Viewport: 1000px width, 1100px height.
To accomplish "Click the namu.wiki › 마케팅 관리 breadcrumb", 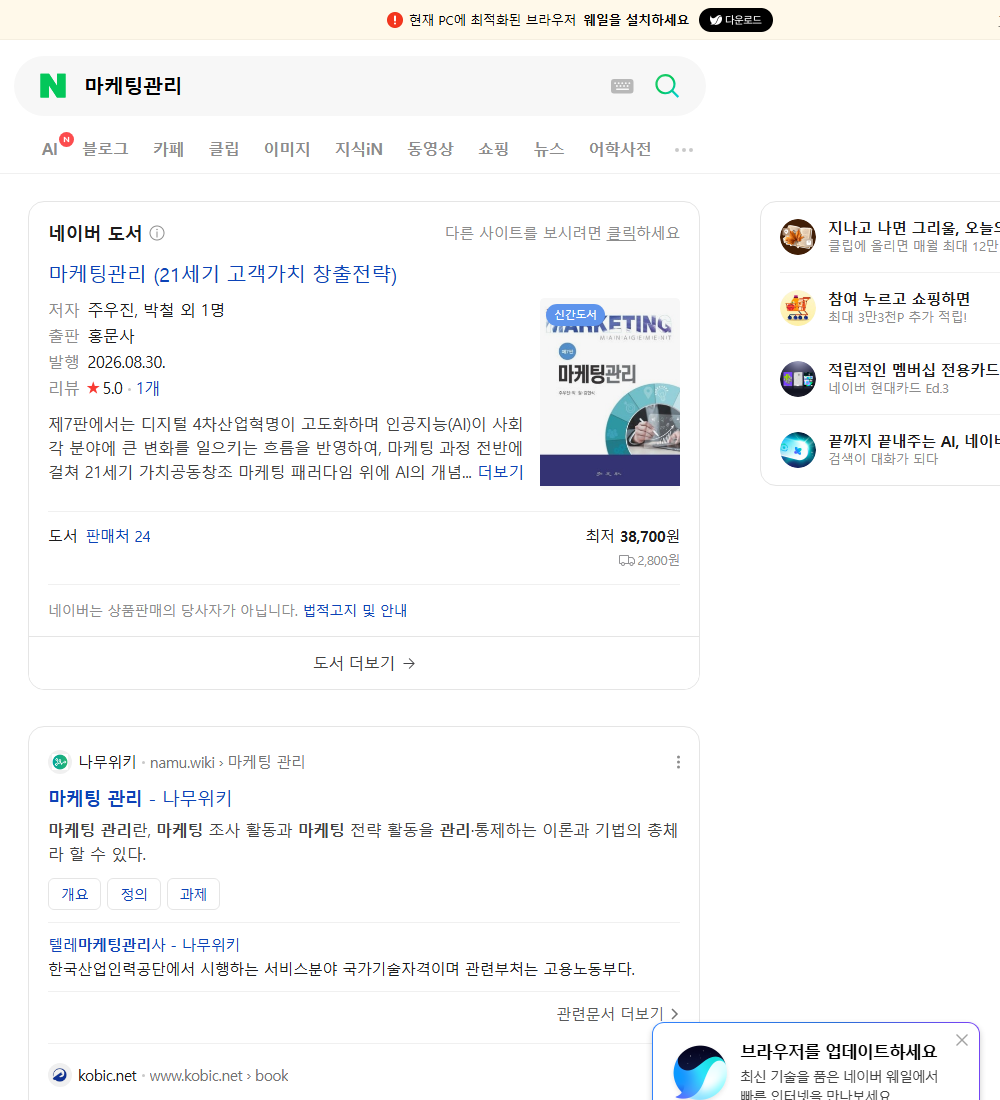I will tap(227, 762).
